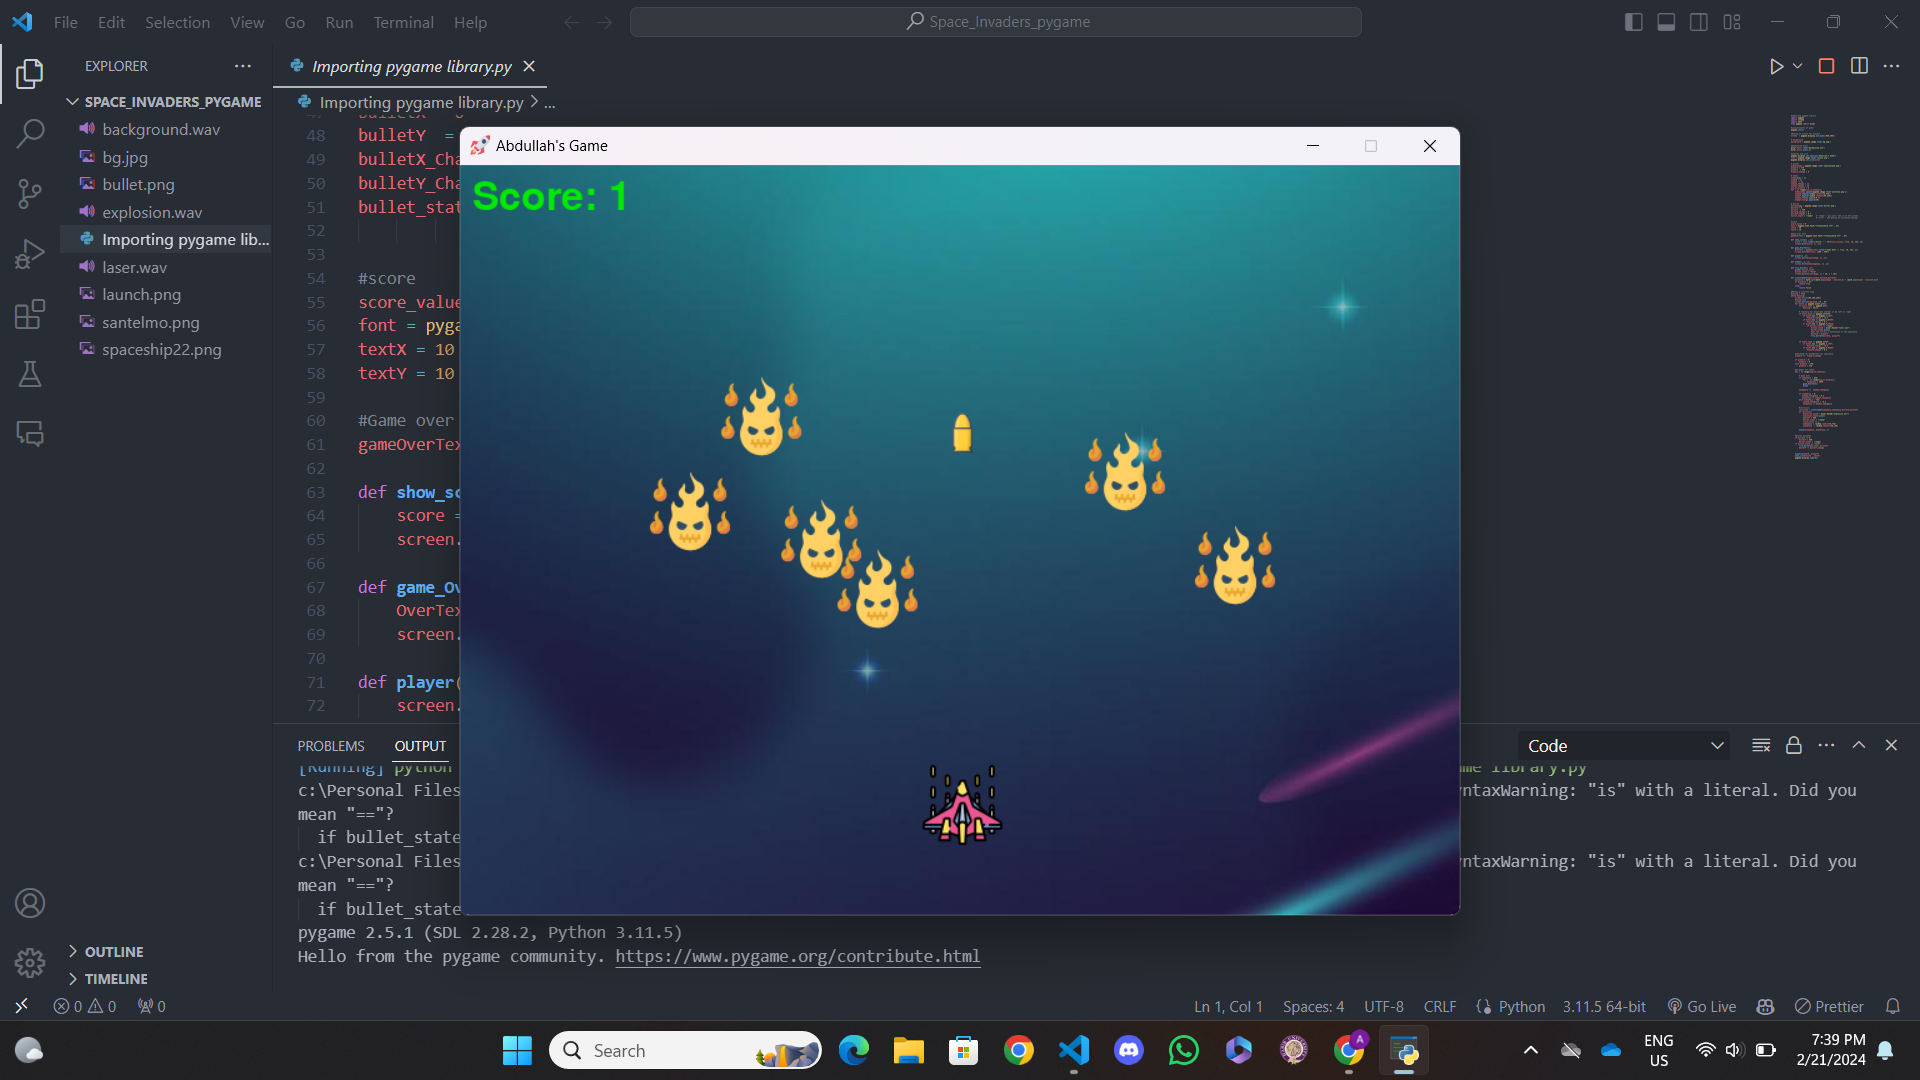Screen dimensions: 1920x1080
Task: Open the pygame contribute link
Action: click(797, 956)
